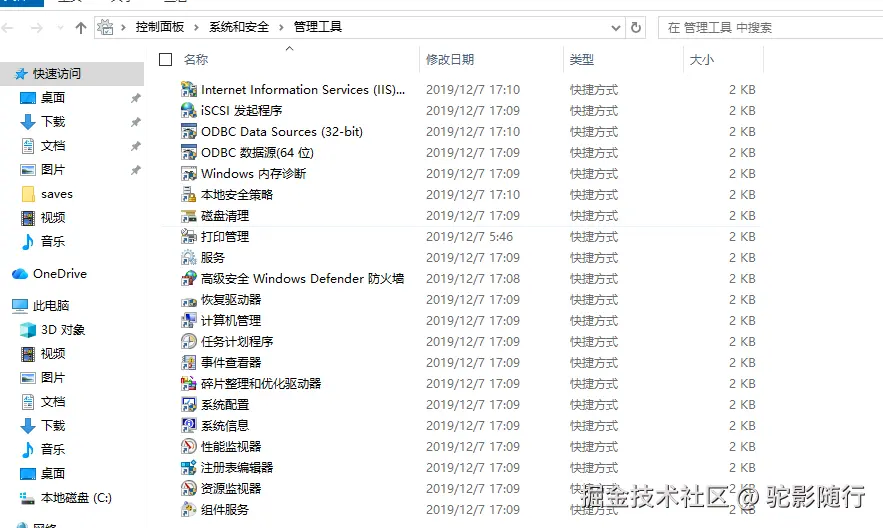Screen dimensions: 883x528
Task: Open the Internet Information Services (IIS) shortcut icon
Action: coord(189,90)
